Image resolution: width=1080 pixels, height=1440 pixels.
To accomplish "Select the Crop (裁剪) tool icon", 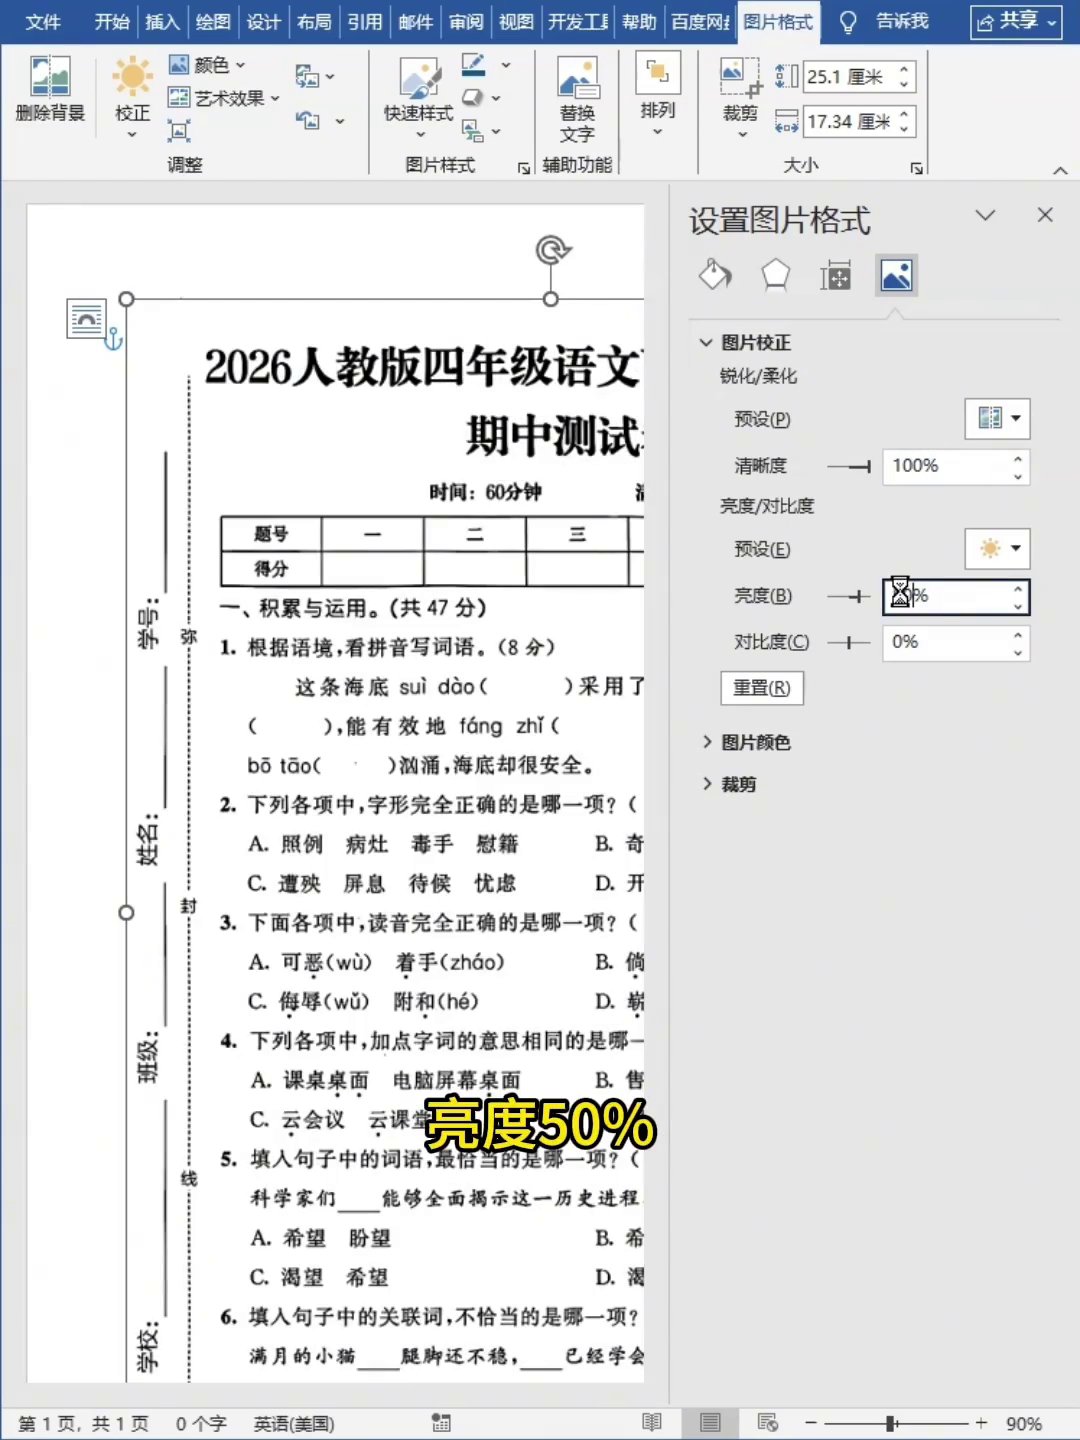I will tap(741, 76).
